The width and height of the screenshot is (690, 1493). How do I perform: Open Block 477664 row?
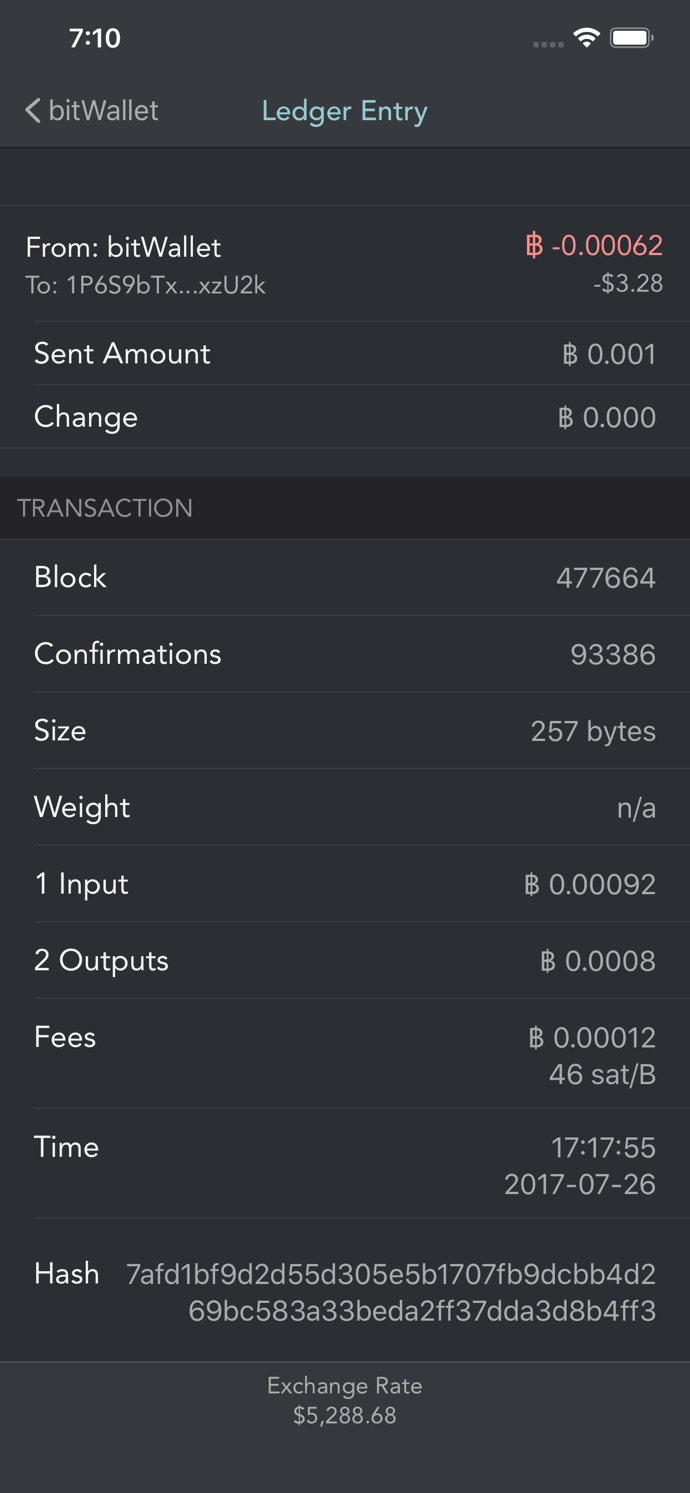(x=344, y=578)
